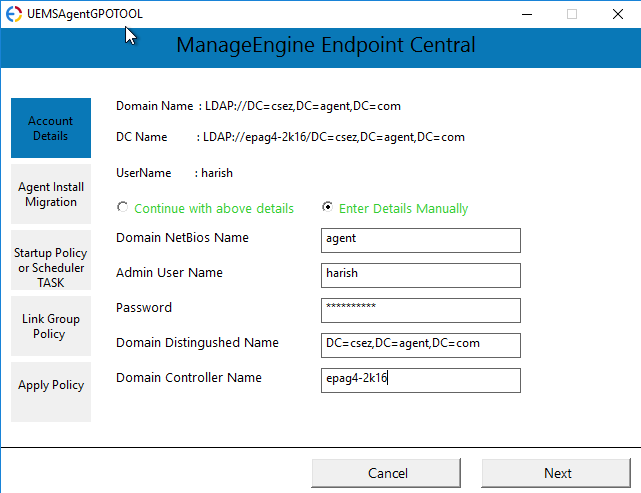Viewport: 641px width, 493px height.
Task: Click the Domain NetBios Name field
Action: tap(421, 240)
